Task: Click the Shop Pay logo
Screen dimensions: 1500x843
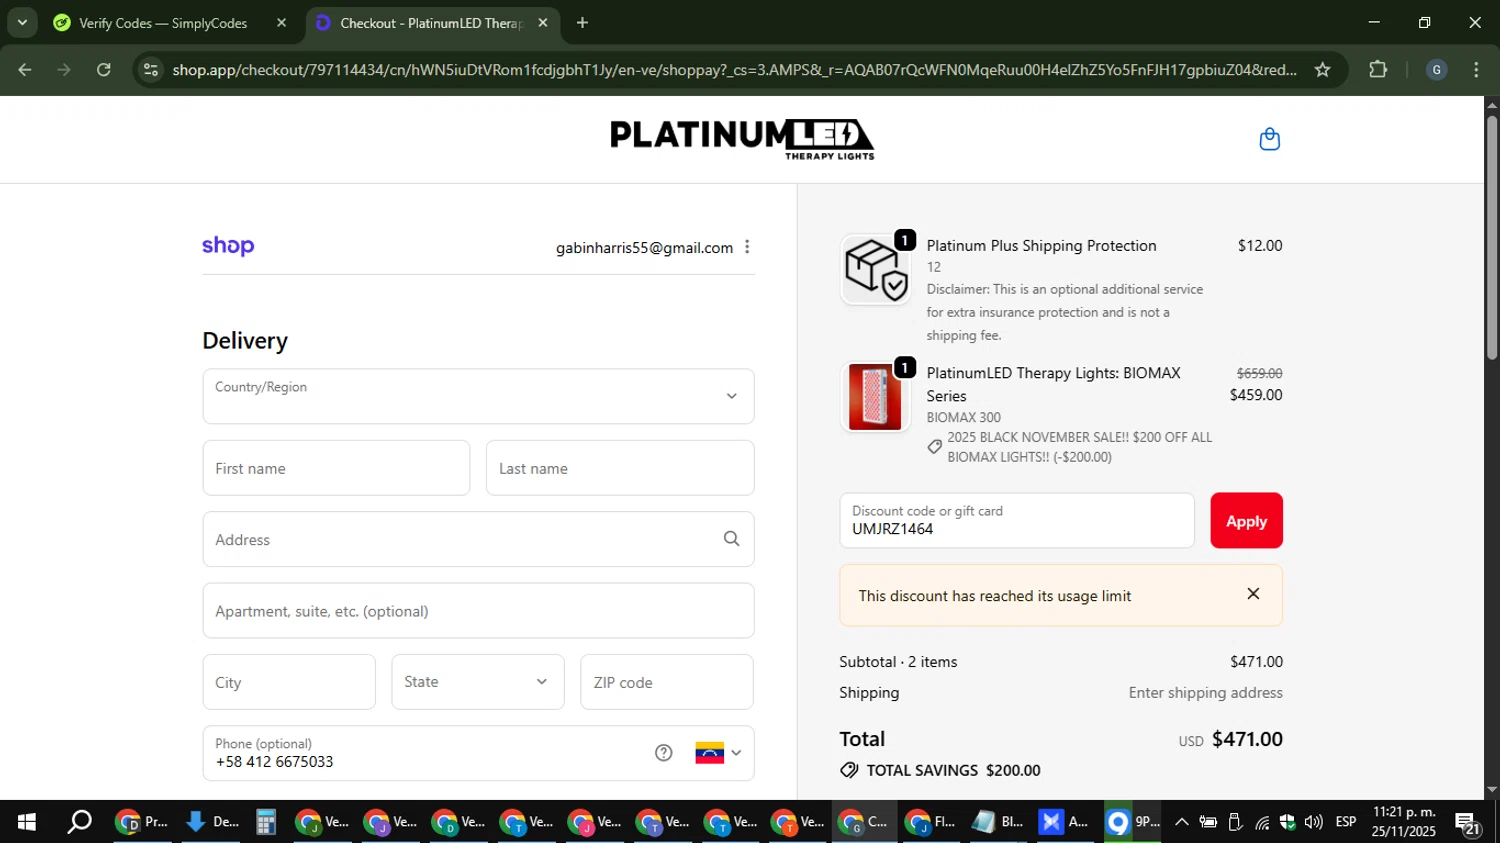Action: (228, 246)
